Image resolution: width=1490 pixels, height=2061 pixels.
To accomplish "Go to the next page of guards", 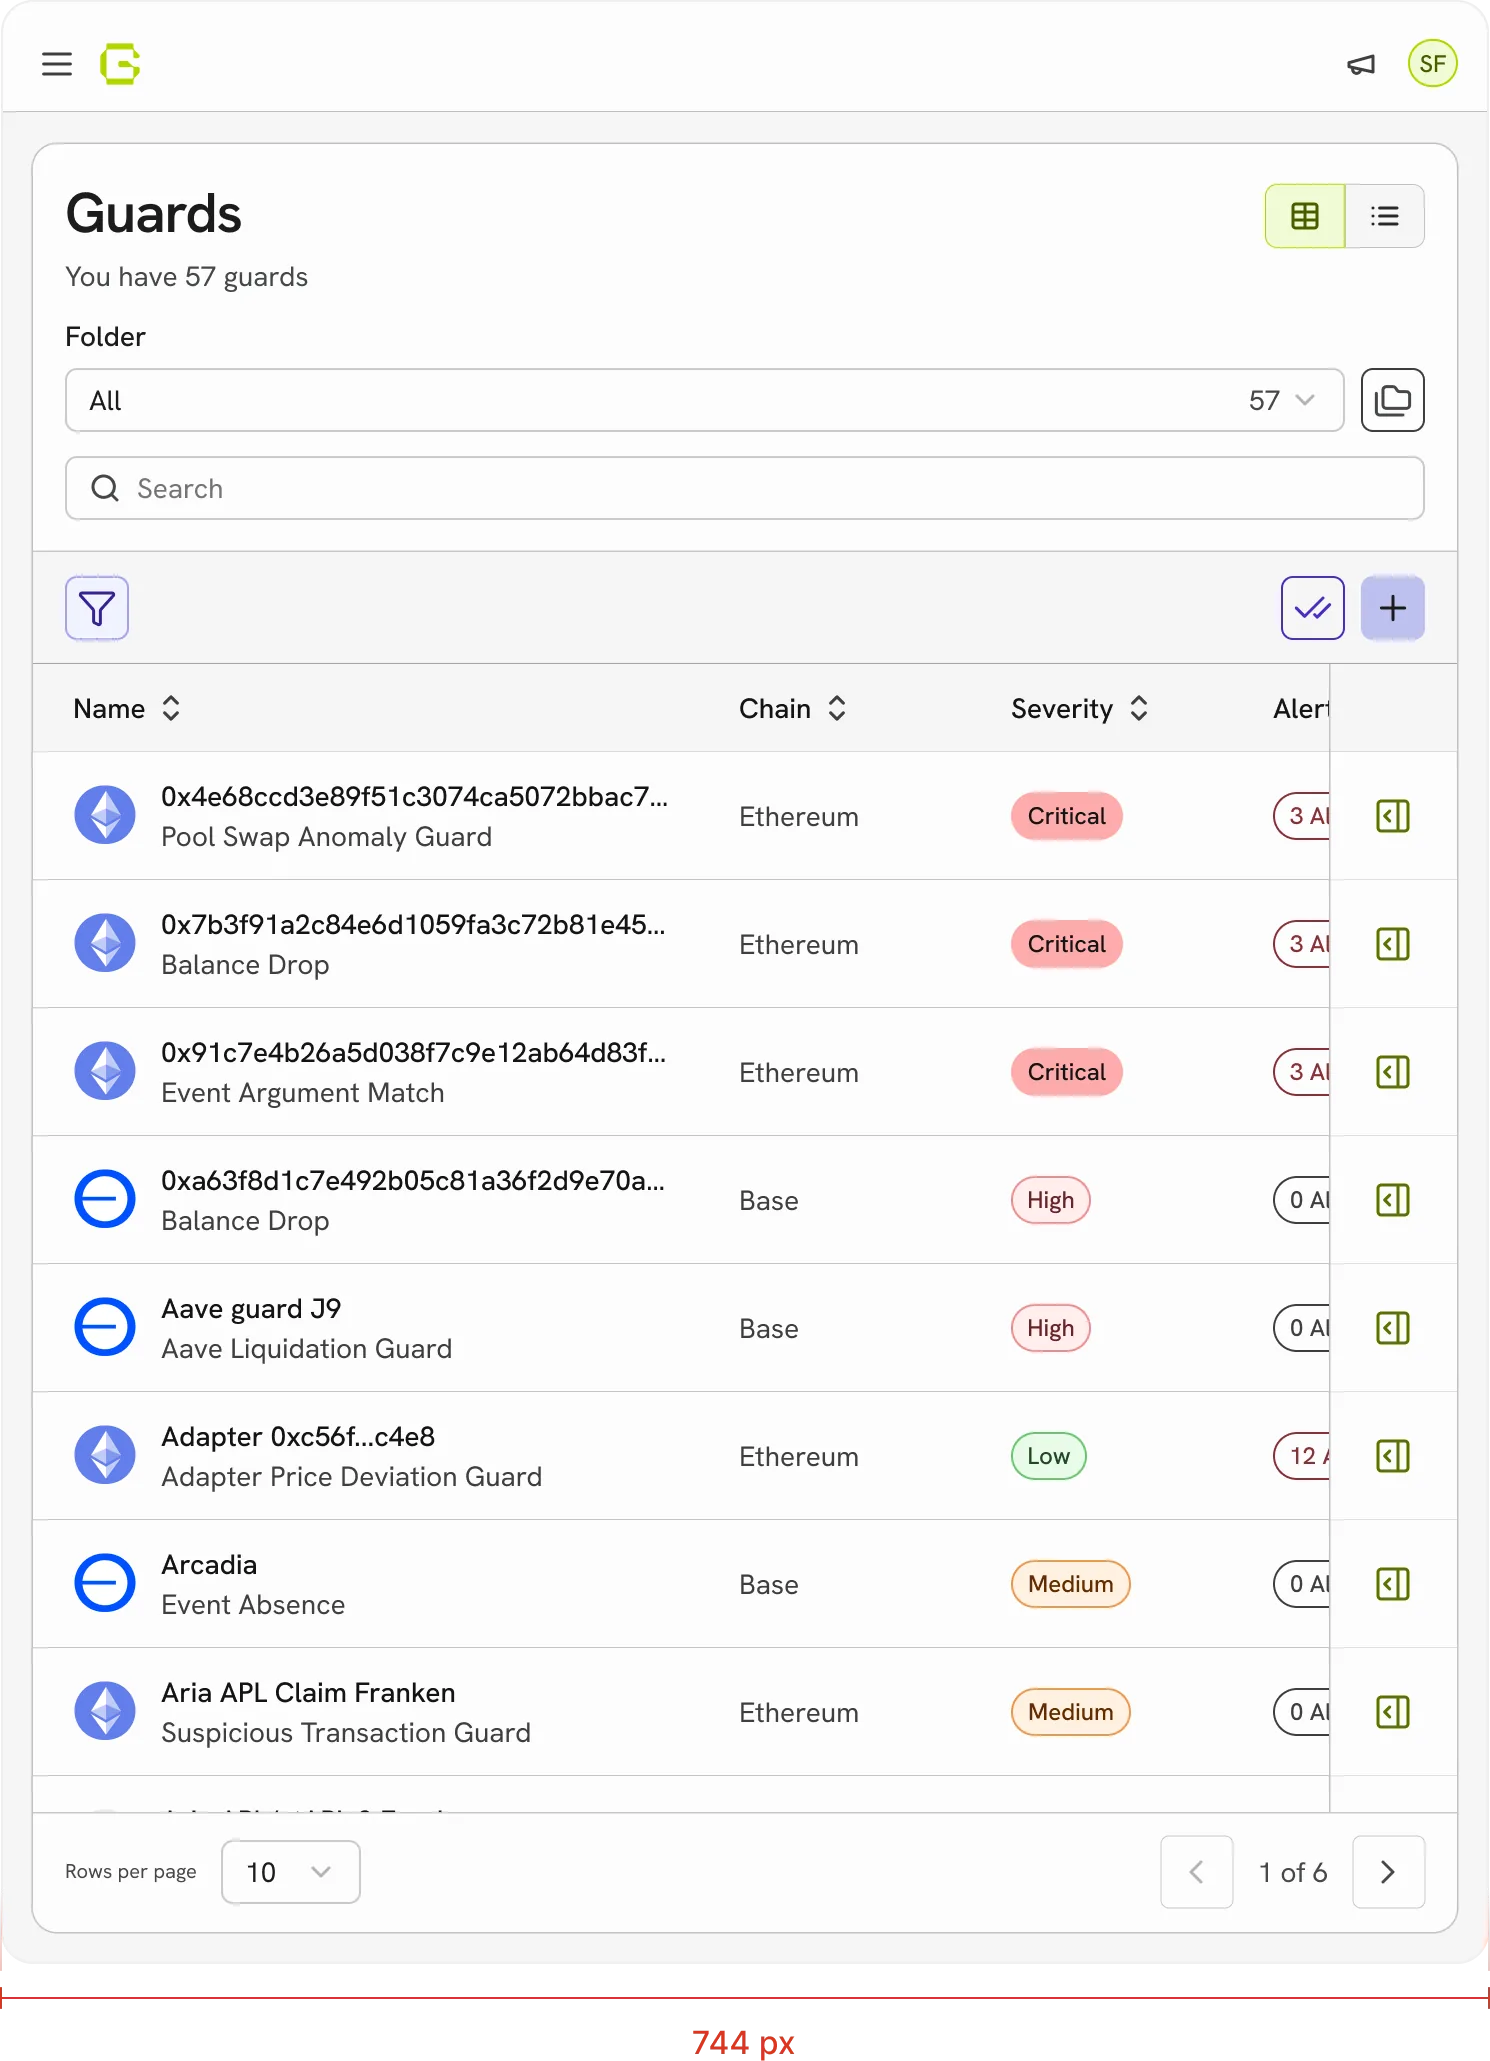I will [x=1388, y=1872].
